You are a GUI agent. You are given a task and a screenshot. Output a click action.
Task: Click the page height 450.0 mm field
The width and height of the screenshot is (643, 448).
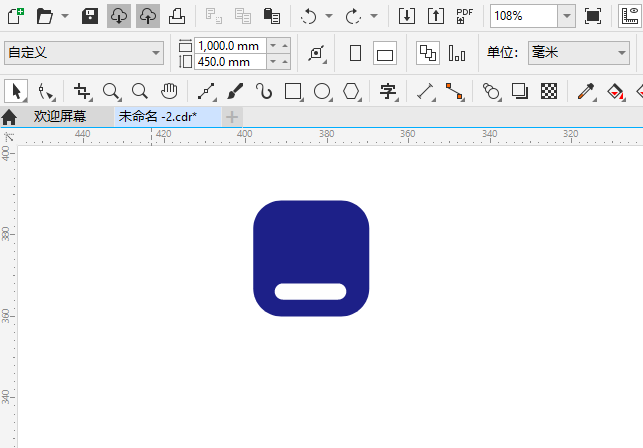230,62
